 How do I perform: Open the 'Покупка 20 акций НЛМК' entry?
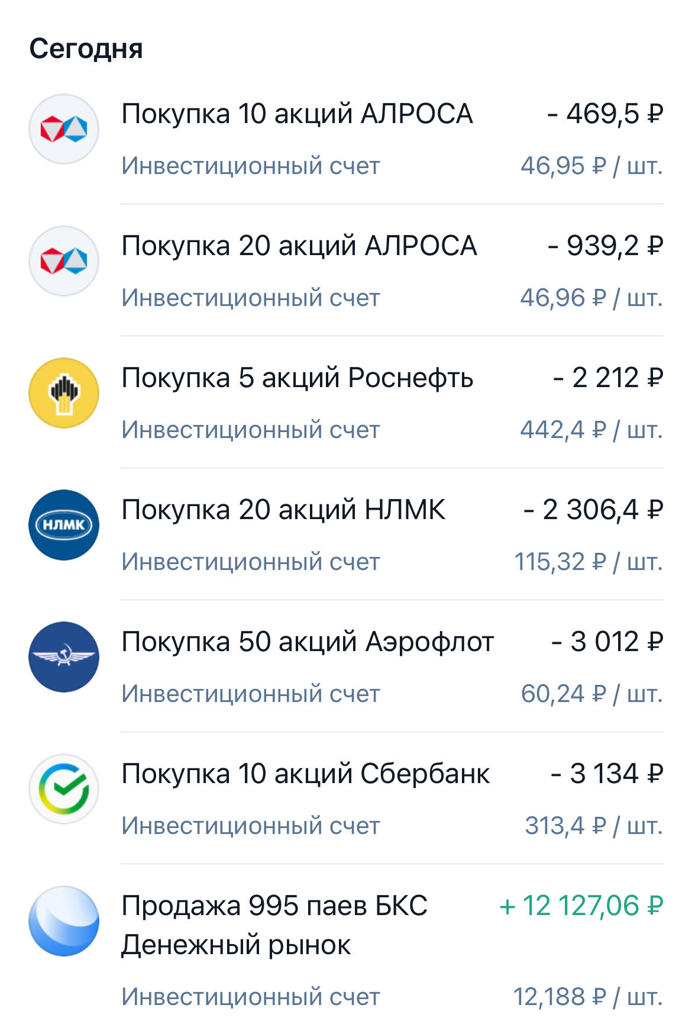283,510
